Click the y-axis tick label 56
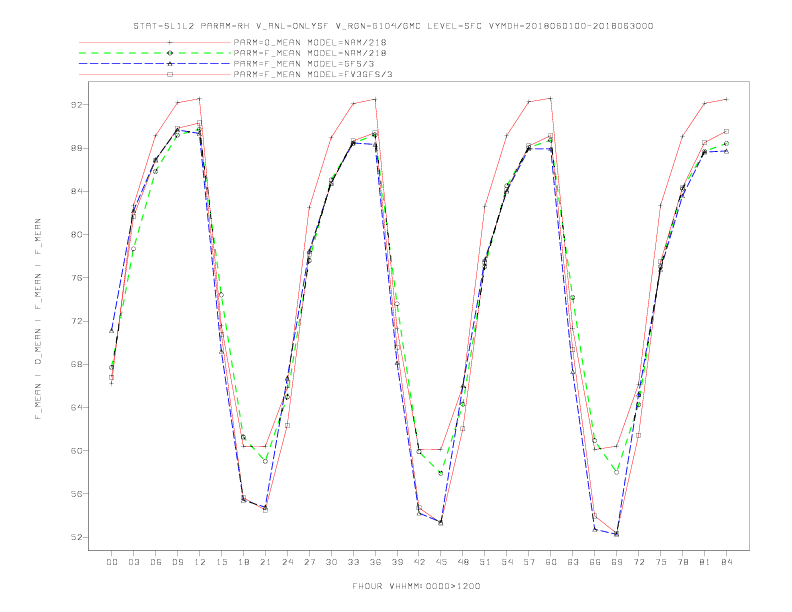The image size is (792, 612). pyautogui.click(x=76, y=494)
